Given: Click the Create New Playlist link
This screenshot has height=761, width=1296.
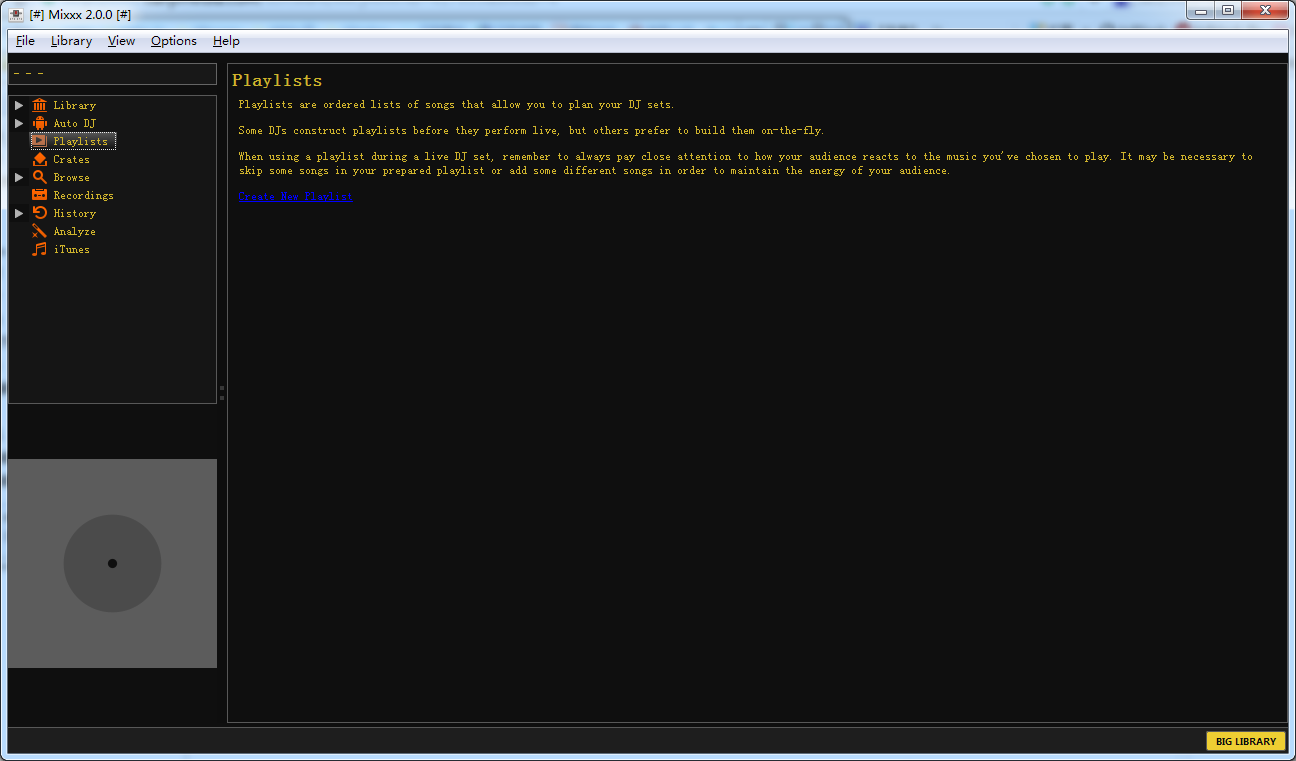Looking at the screenshot, I should (x=295, y=196).
